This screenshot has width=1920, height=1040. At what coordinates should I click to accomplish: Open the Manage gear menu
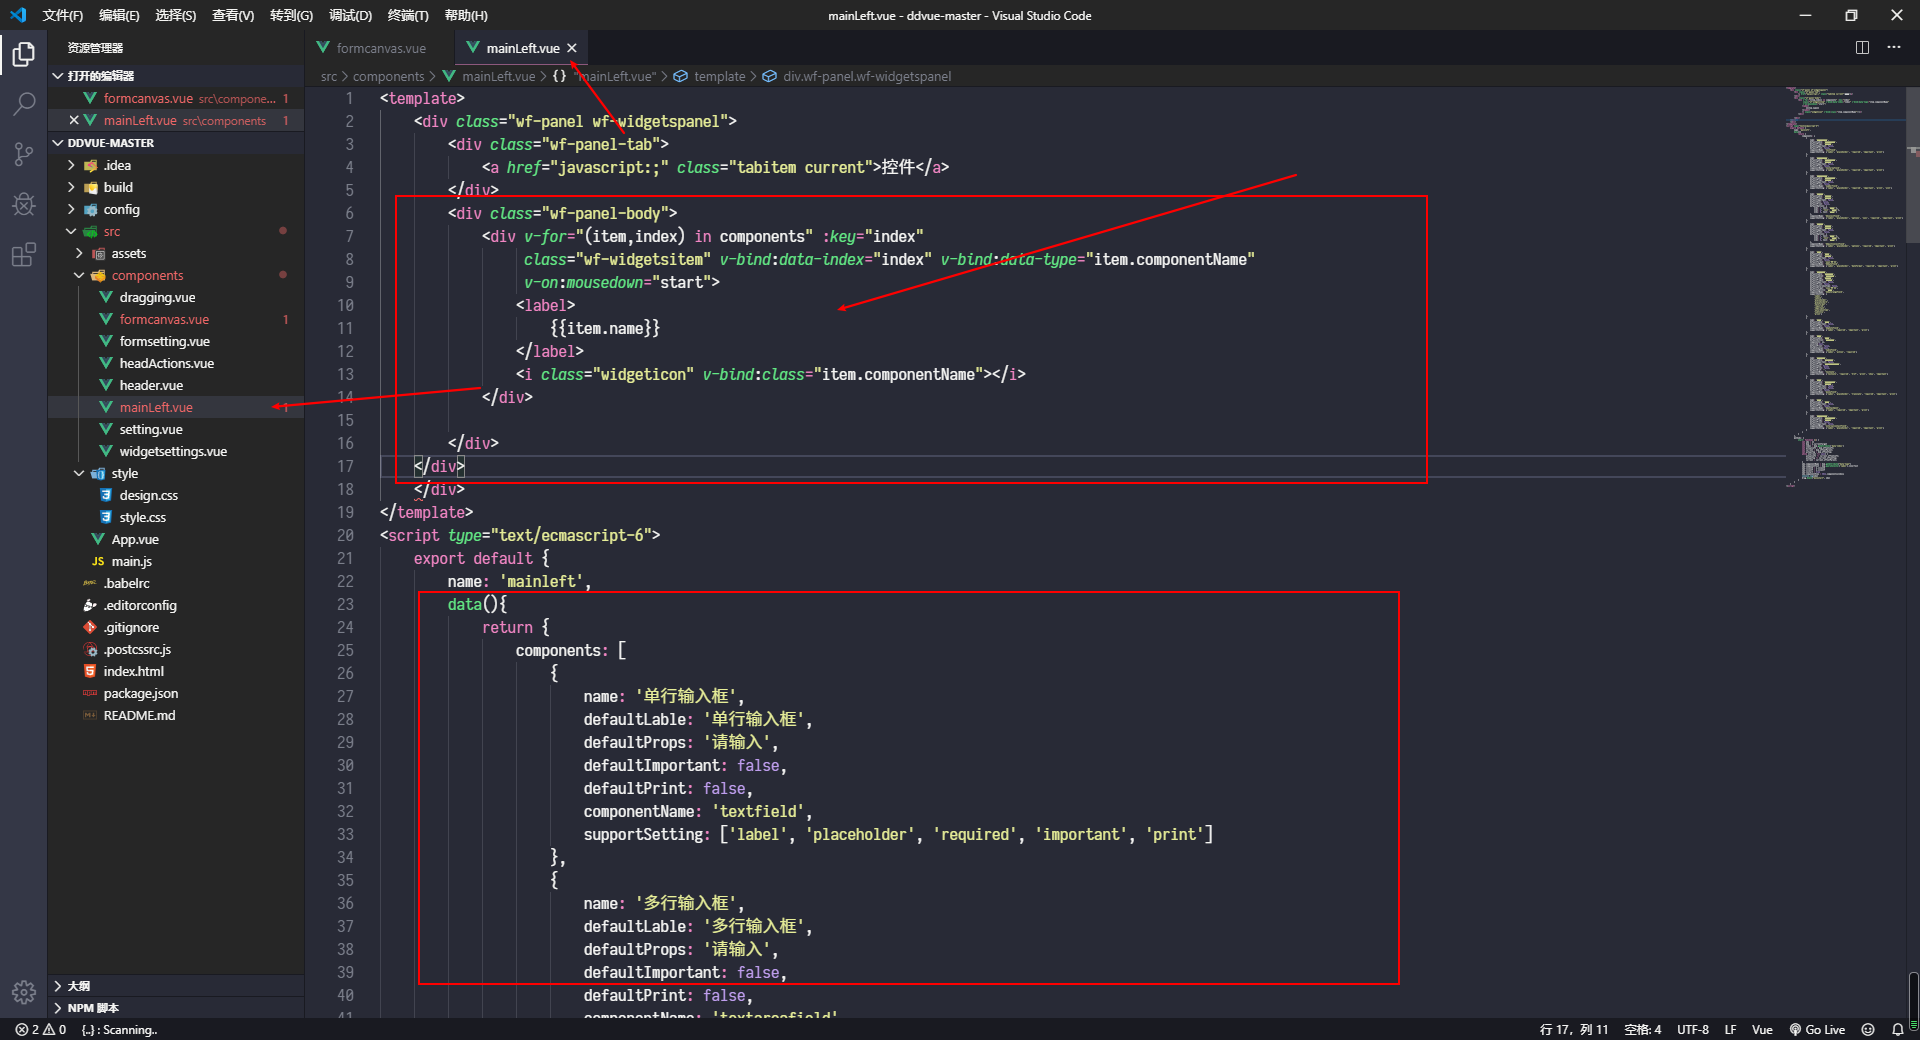[24, 992]
